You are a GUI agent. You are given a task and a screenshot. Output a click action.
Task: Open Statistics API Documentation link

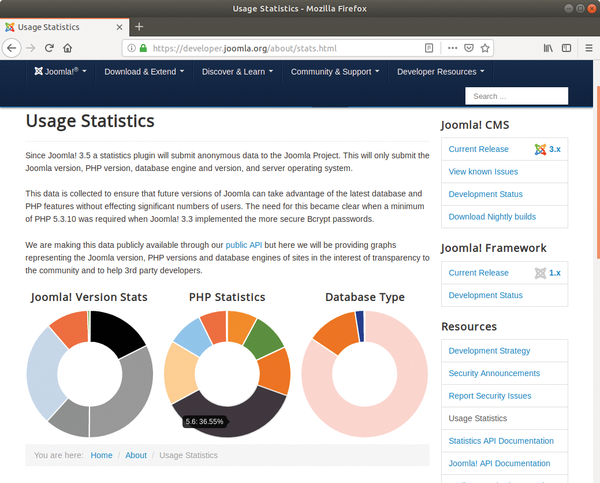click(501, 441)
